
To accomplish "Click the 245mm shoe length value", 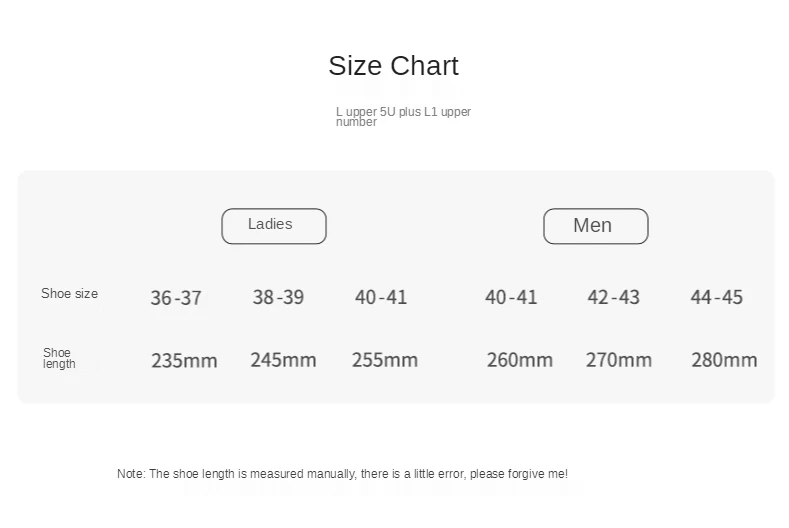I will click(x=283, y=360).
